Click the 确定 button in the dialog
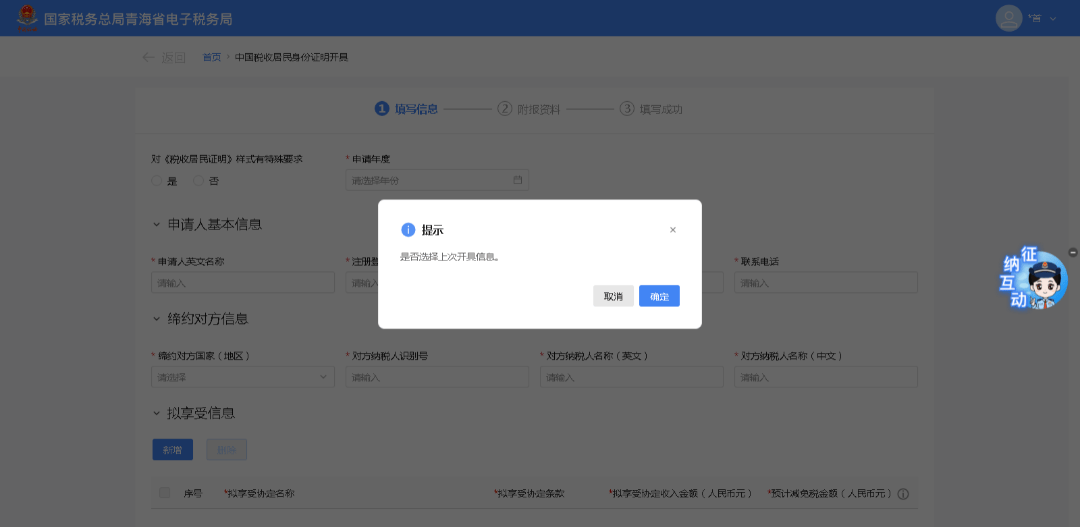The image size is (1080, 527). pyautogui.click(x=659, y=296)
